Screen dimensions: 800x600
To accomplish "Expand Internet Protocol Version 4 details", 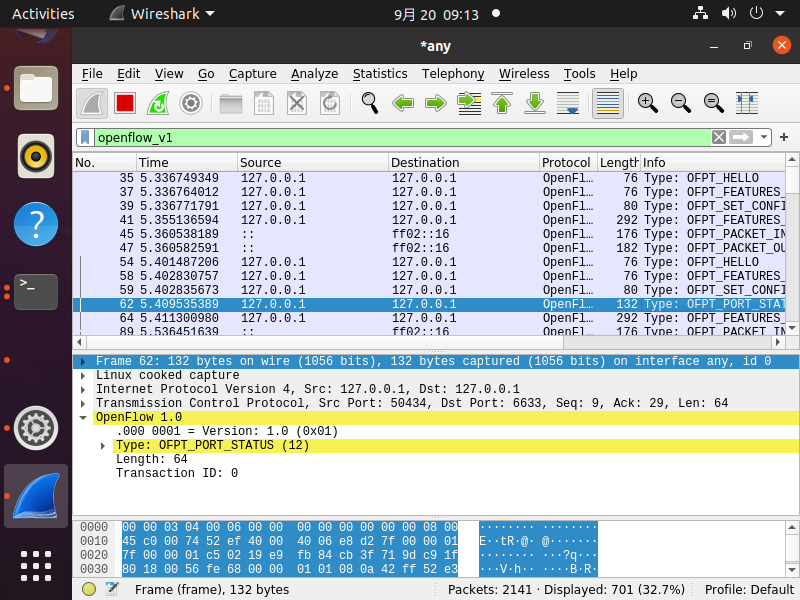I will (83, 389).
